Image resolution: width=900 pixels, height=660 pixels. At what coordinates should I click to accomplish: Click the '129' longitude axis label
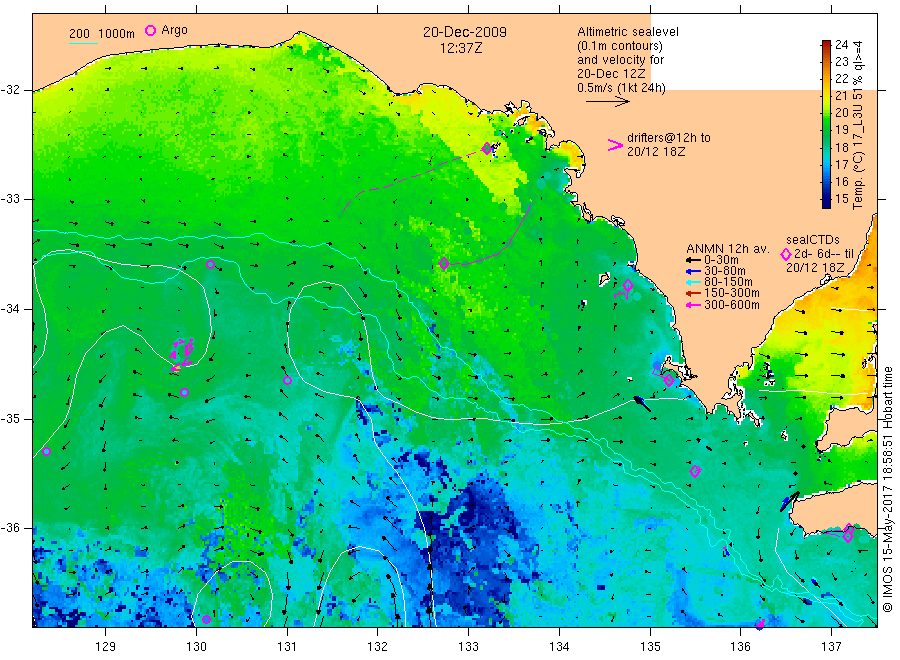pyautogui.click(x=106, y=647)
